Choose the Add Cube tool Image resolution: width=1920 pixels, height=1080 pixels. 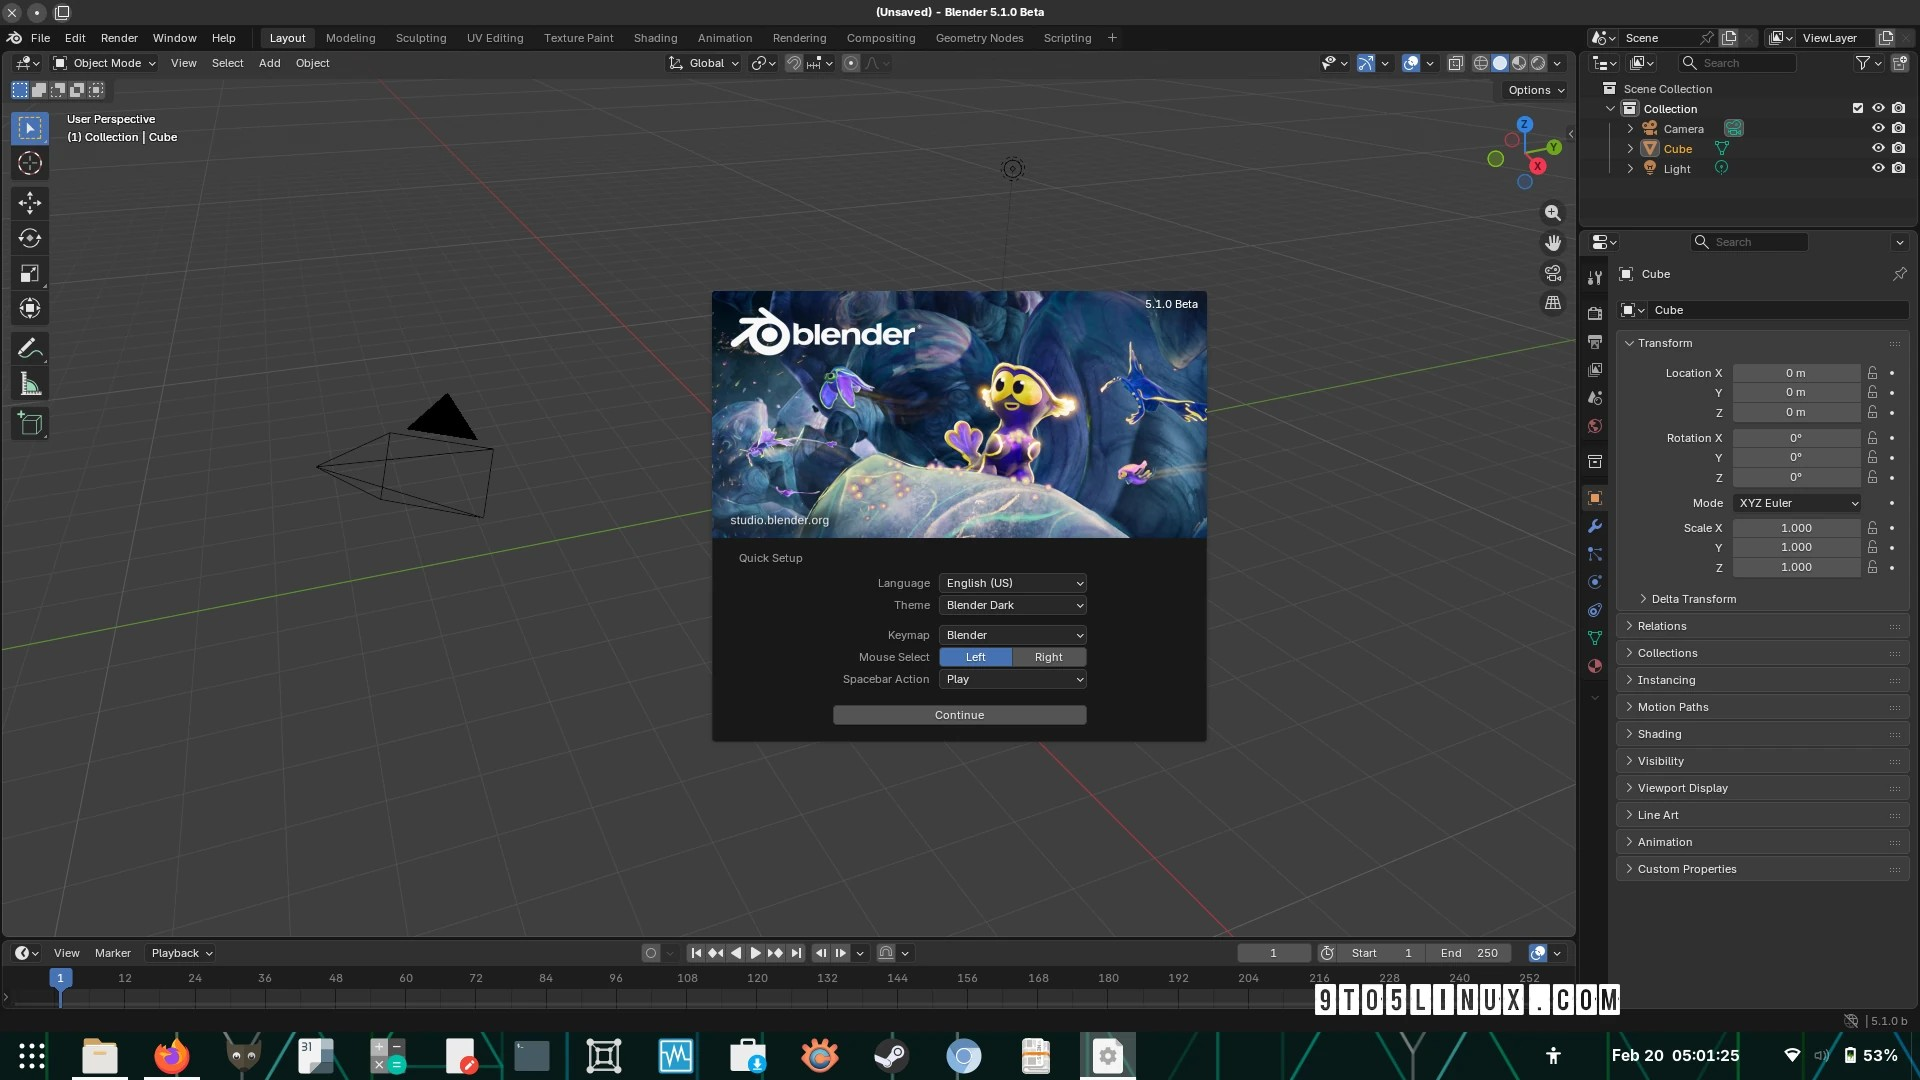[30, 424]
